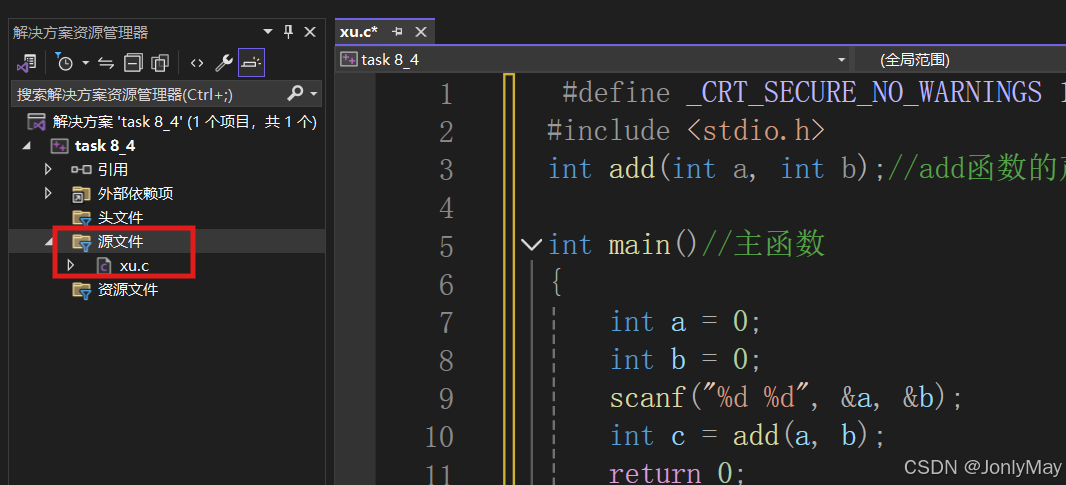Click the 'int add(int a, int b);' declaration
Image resolution: width=1066 pixels, height=485 pixels.
pos(717,169)
